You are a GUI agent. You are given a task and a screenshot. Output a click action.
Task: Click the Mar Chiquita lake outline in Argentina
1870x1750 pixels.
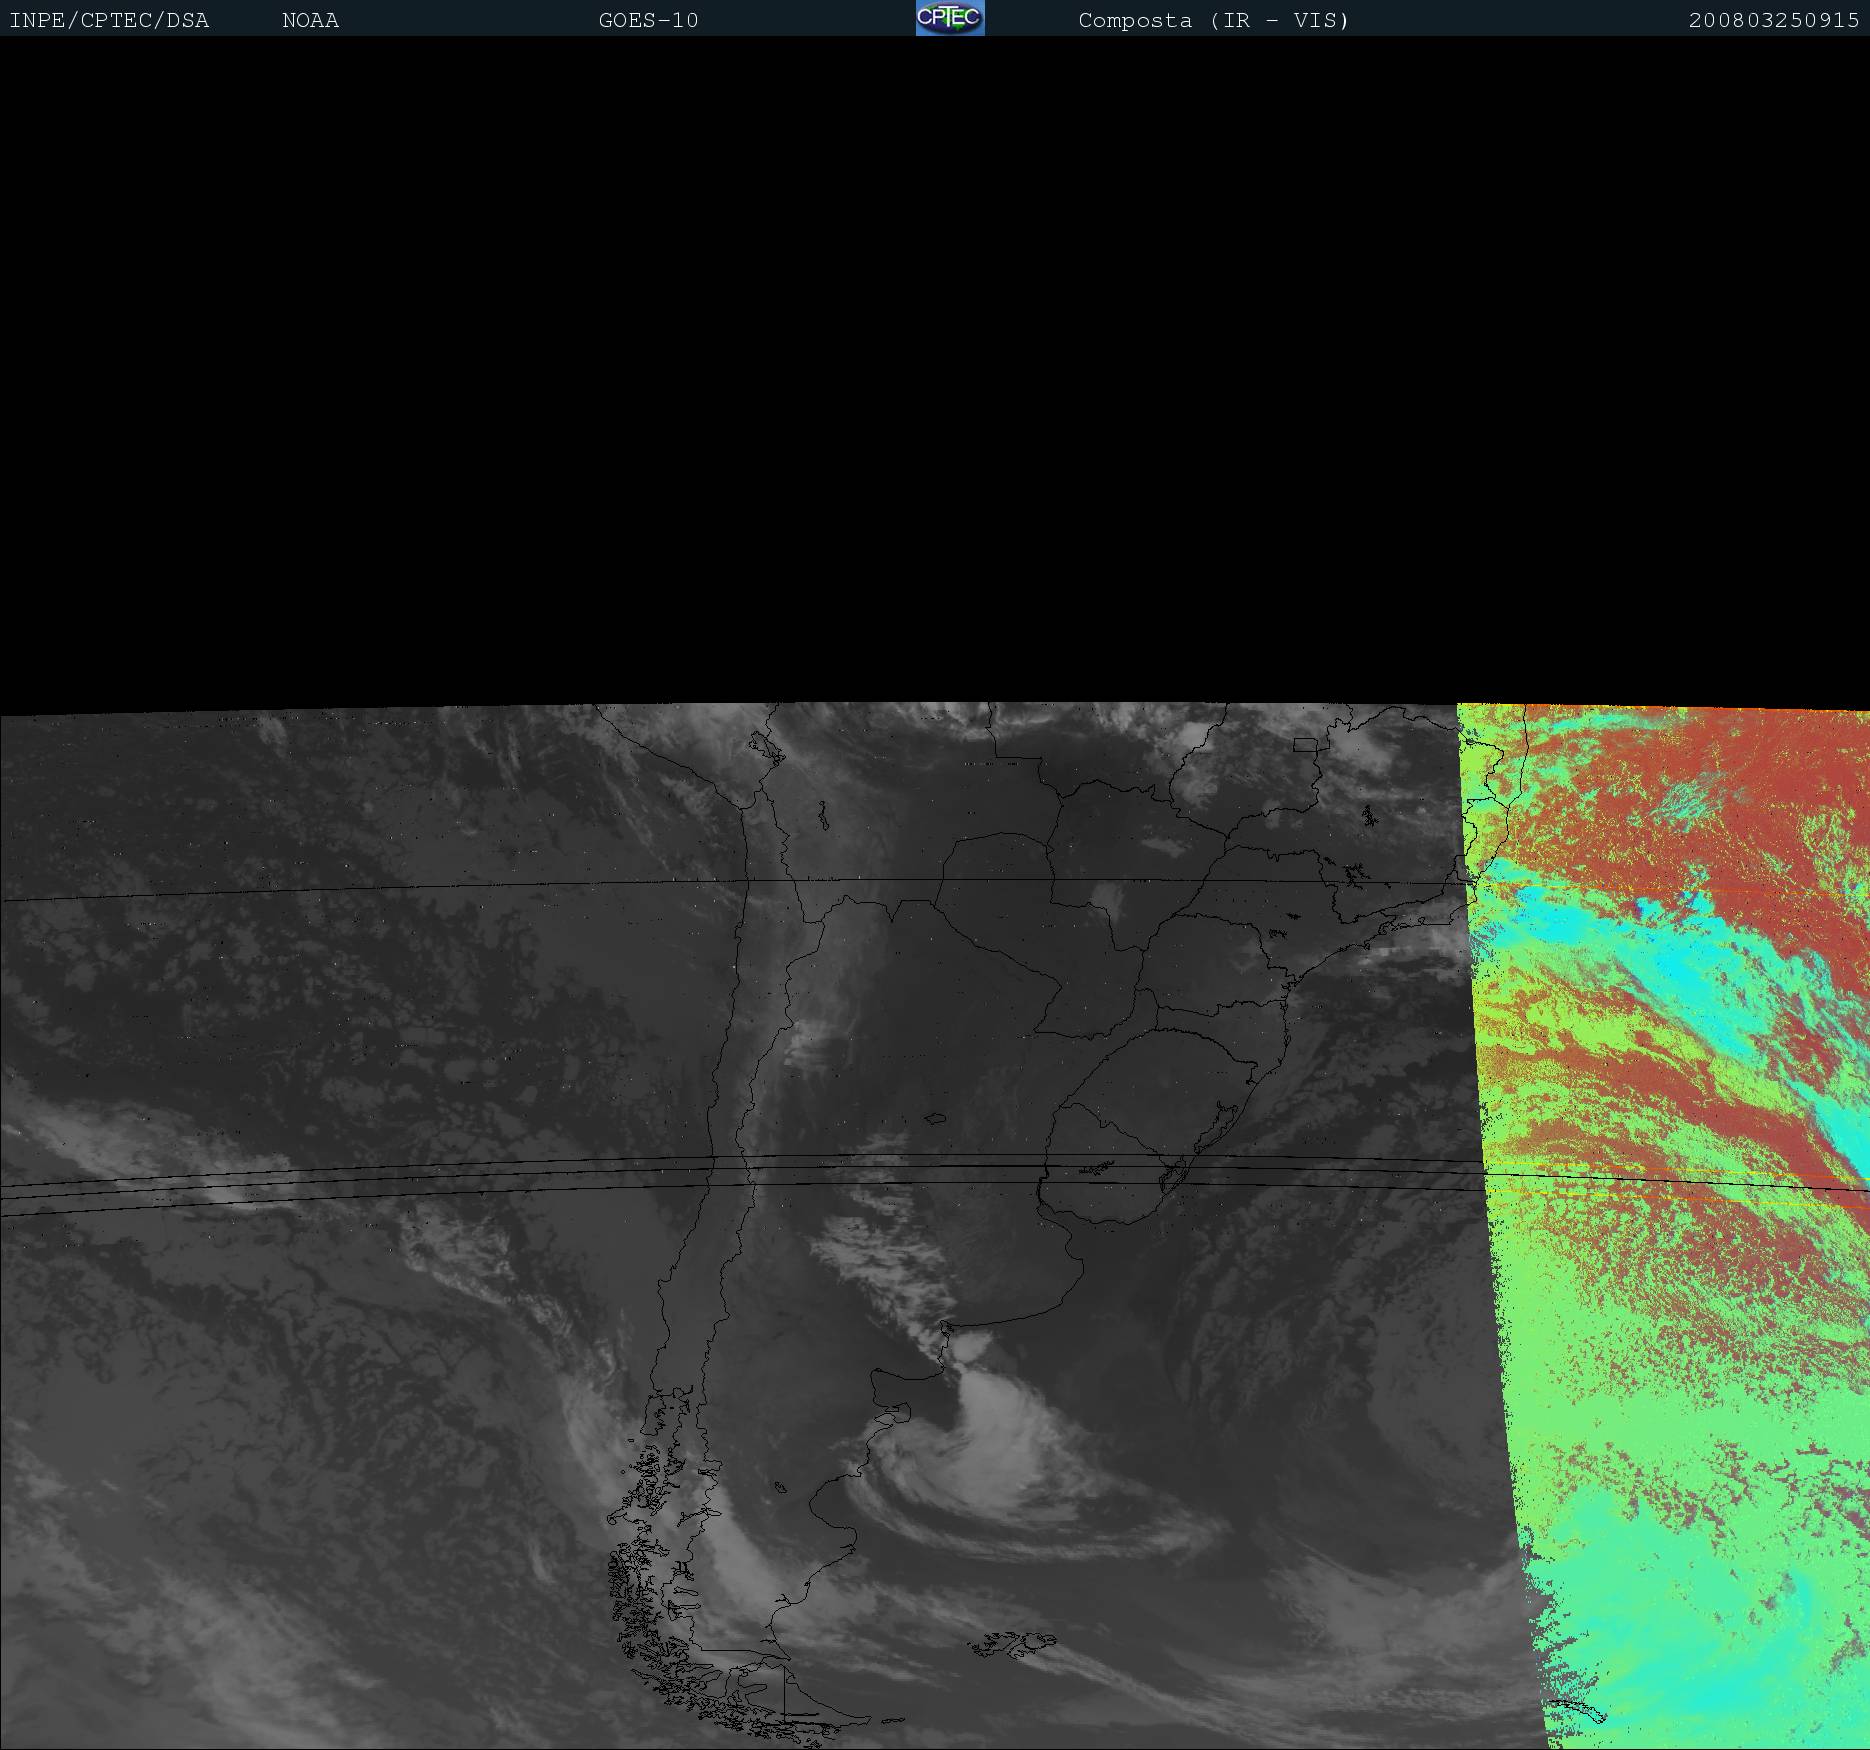pos(936,1119)
